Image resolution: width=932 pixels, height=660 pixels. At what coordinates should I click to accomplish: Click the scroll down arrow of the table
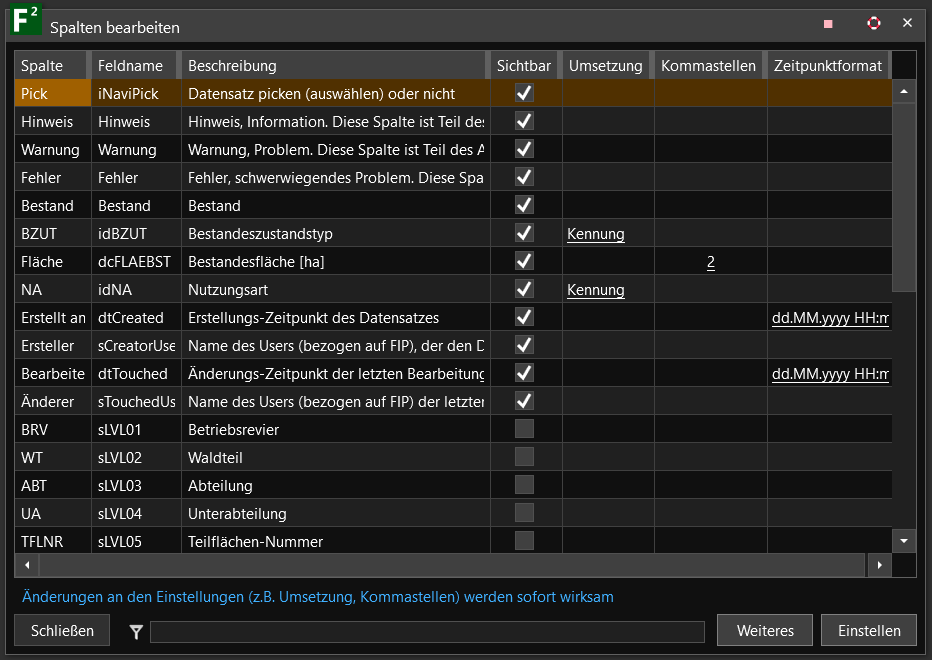click(904, 540)
